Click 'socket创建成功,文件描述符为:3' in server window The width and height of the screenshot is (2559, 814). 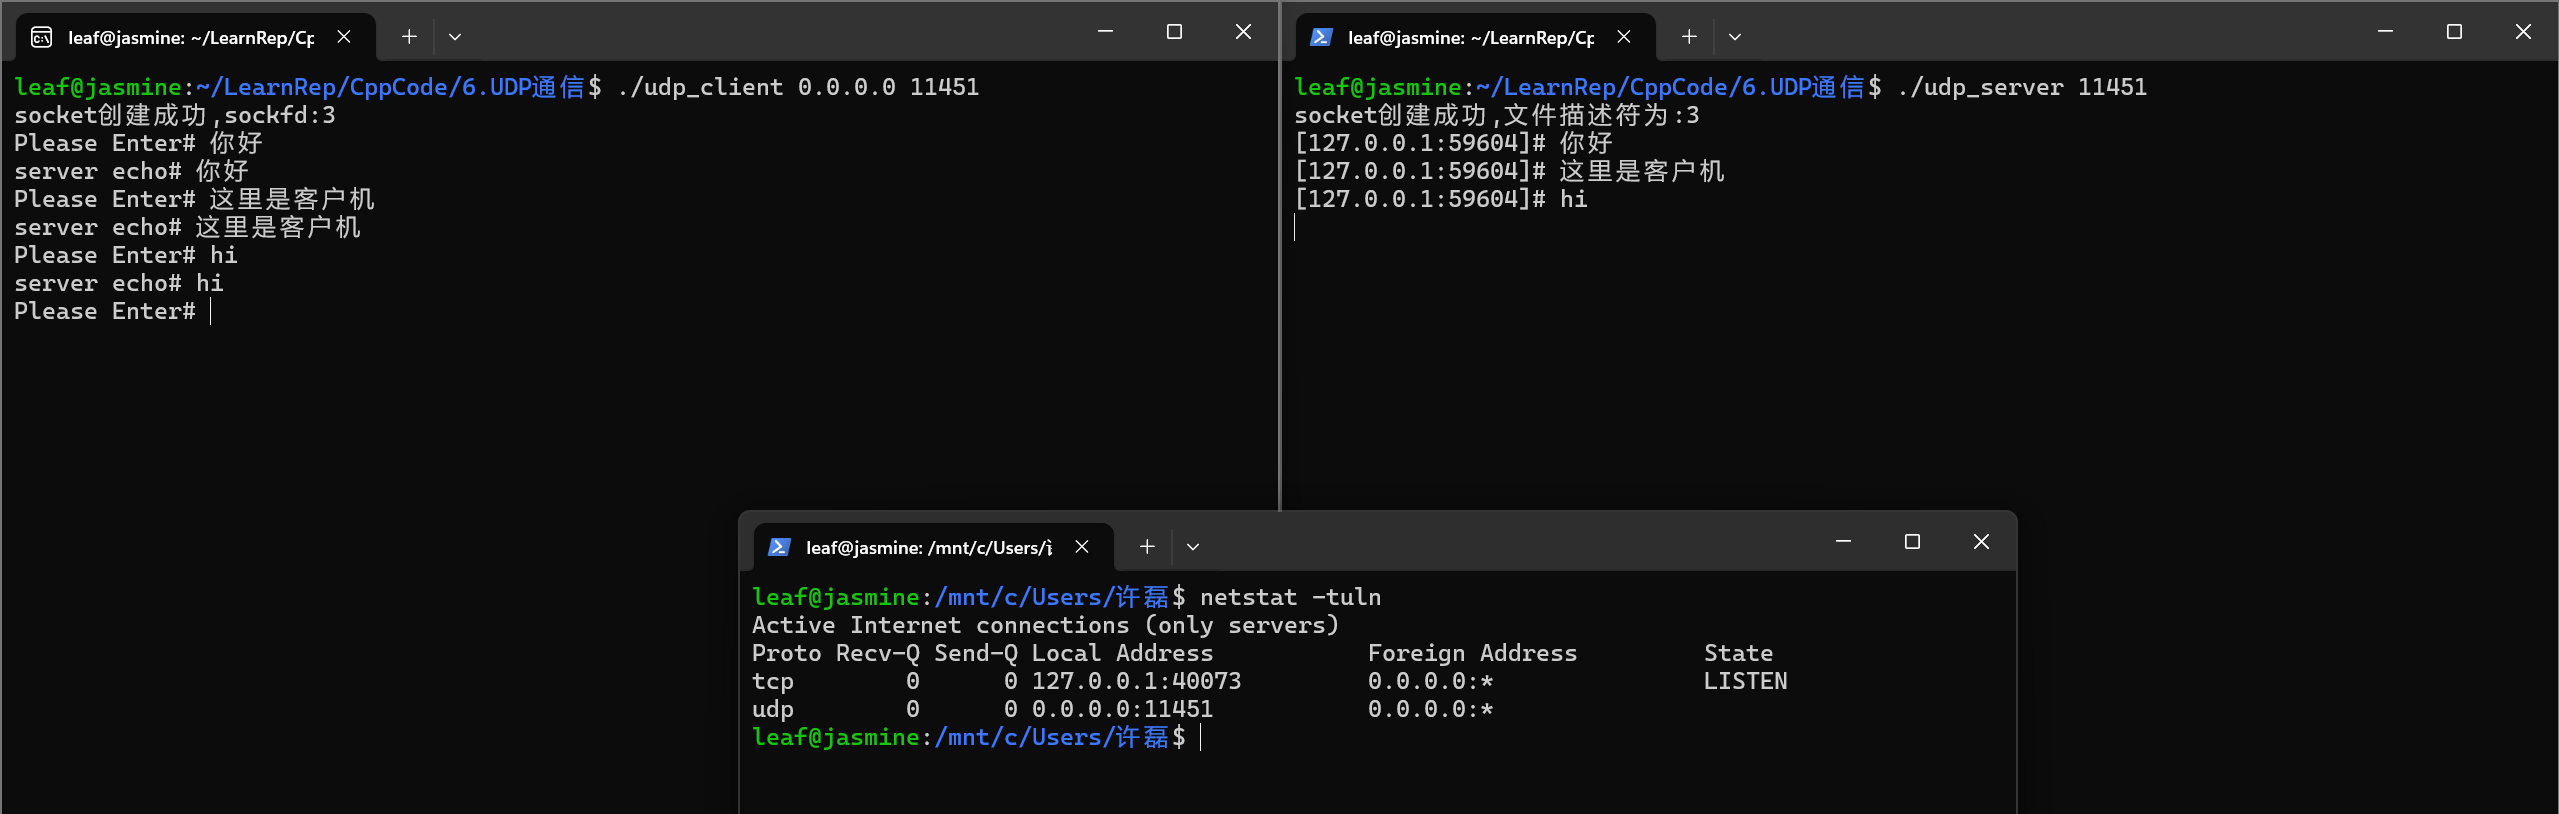[1497, 115]
